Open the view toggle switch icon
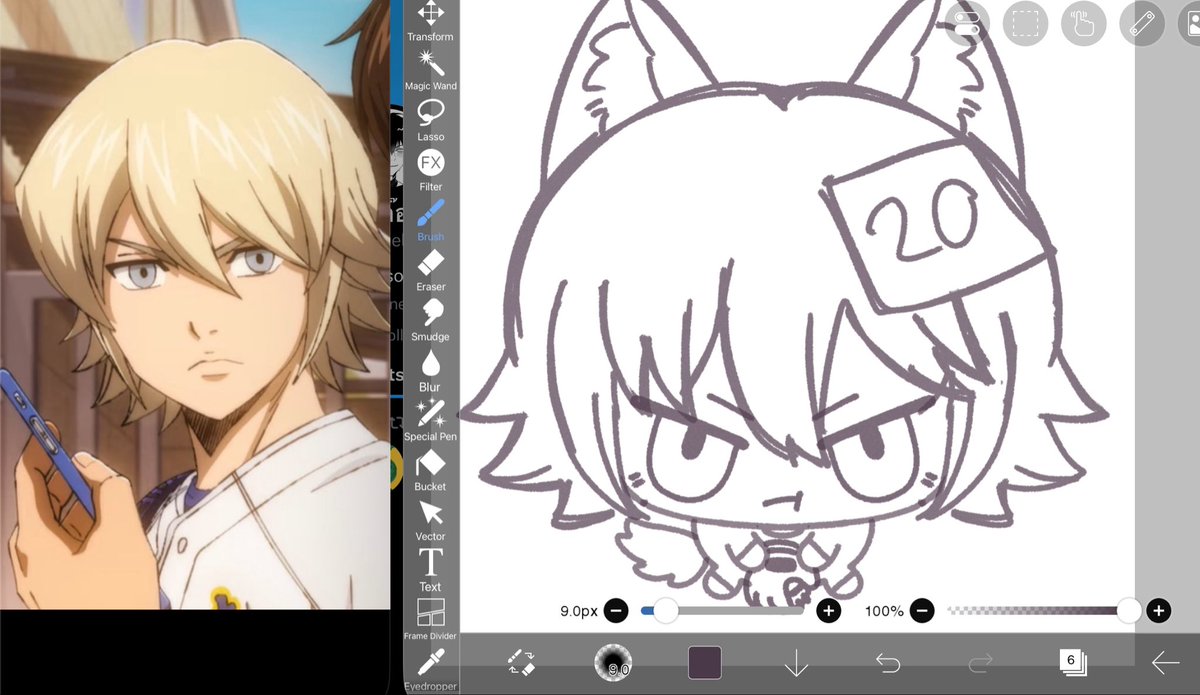The height and width of the screenshot is (695, 1200). point(969,23)
